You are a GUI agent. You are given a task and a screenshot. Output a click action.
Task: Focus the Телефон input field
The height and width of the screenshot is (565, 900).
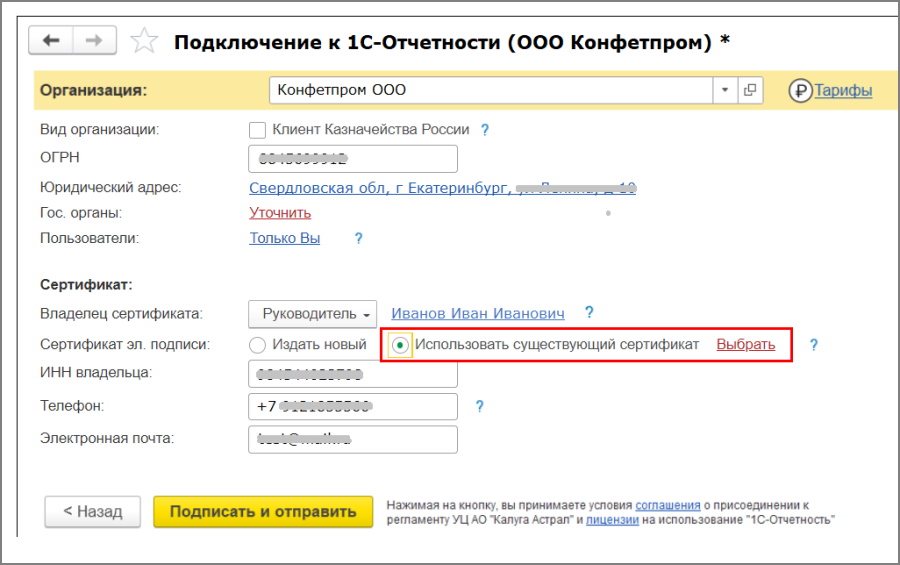(353, 407)
